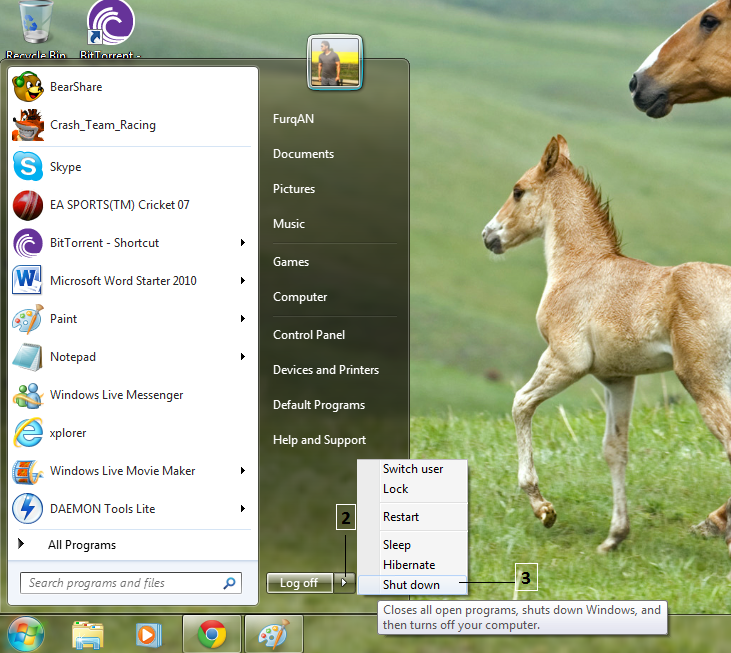731x653 pixels.
Task: Launch the EA SPORTS Cricket 07 ball icon
Action: 28,205
